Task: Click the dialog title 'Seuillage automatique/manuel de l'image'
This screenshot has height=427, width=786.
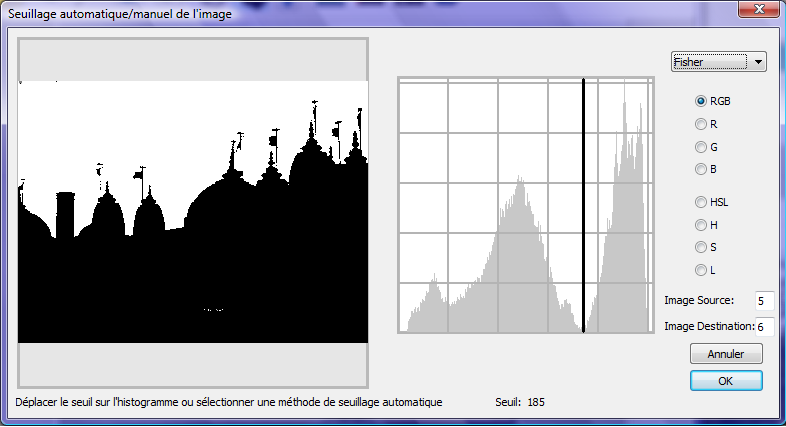Action: tap(120, 14)
